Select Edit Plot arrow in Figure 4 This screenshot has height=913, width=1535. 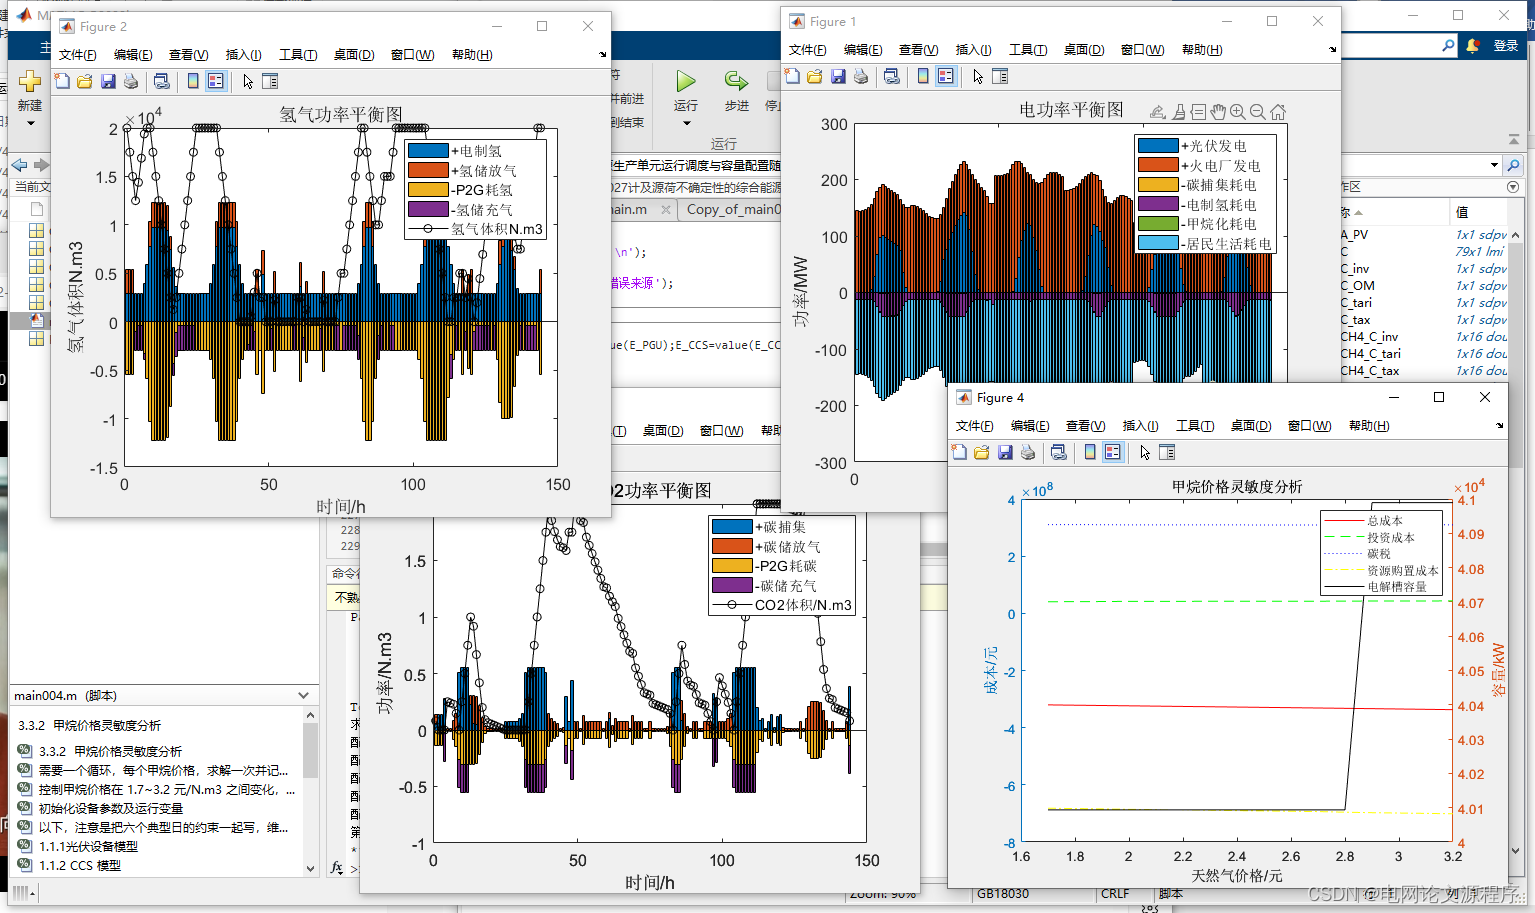point(1144,452)
